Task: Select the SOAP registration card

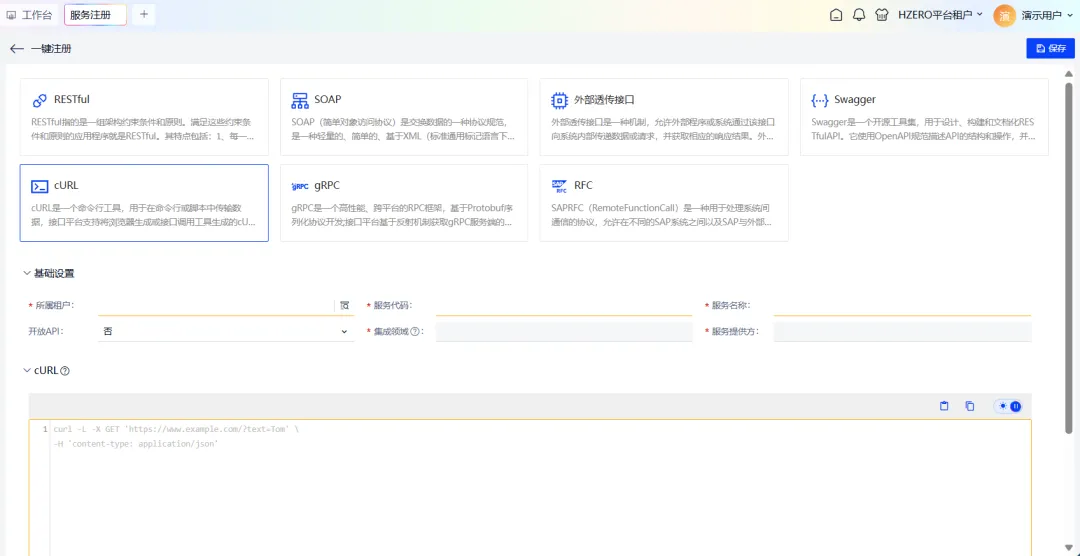Action: [404, 117]
